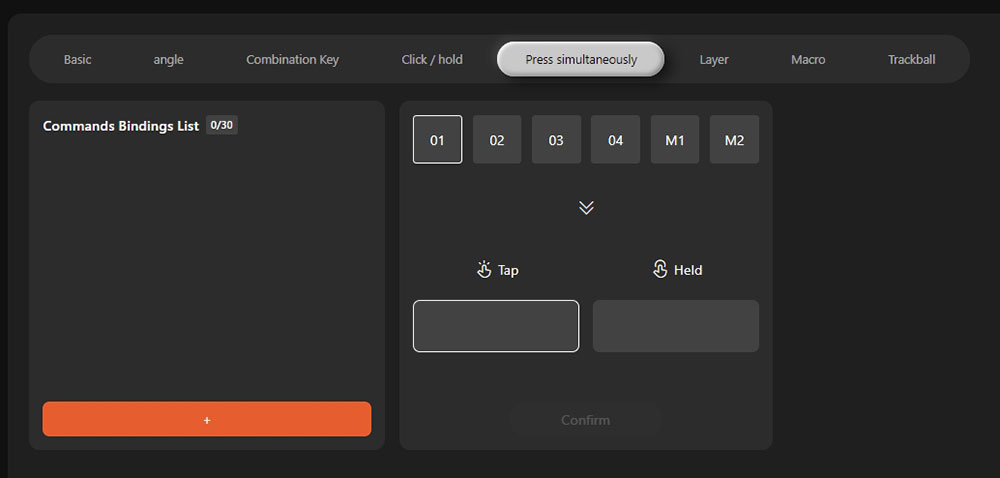This screenshot has width=1000, height=478.
Task: Go to Click / hold tab
Action: (x=432, y=59)
